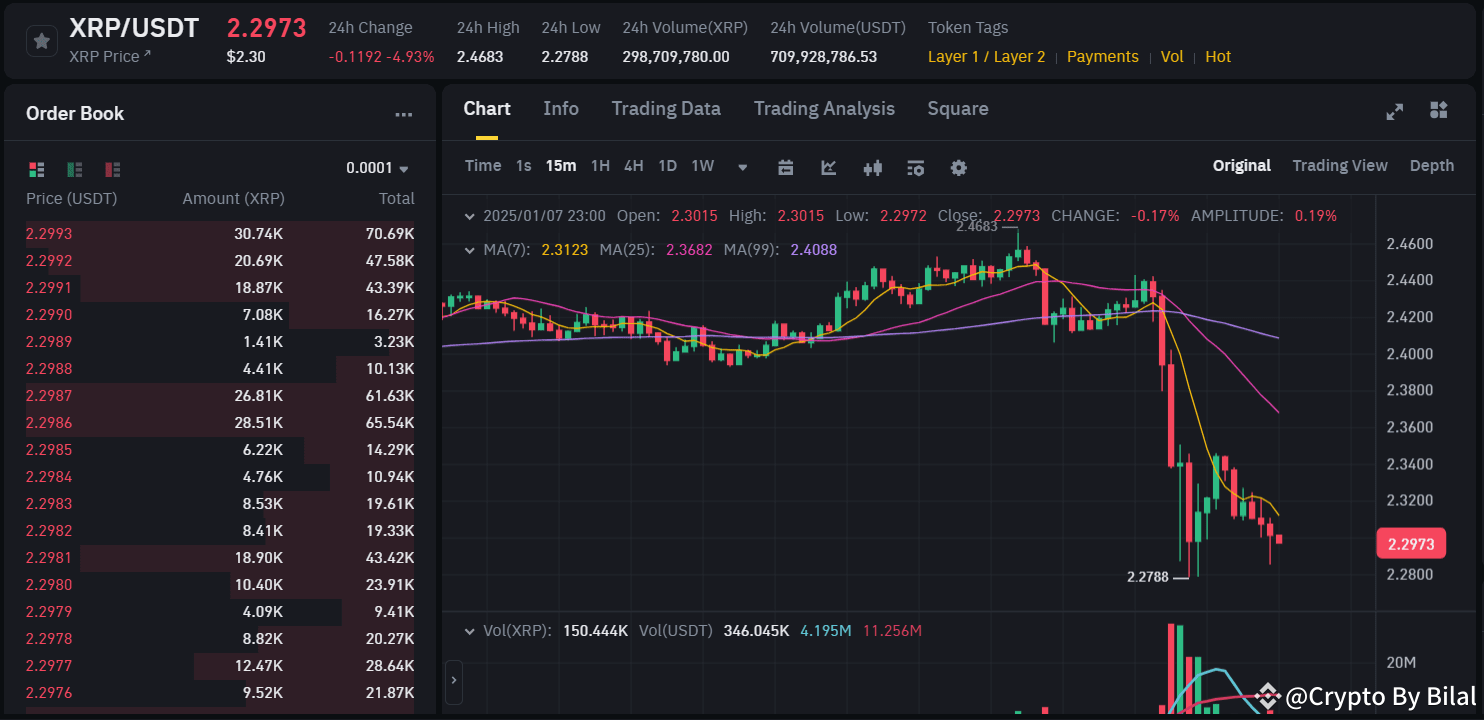Select the 2.2992 ask price row

[220, 261]
